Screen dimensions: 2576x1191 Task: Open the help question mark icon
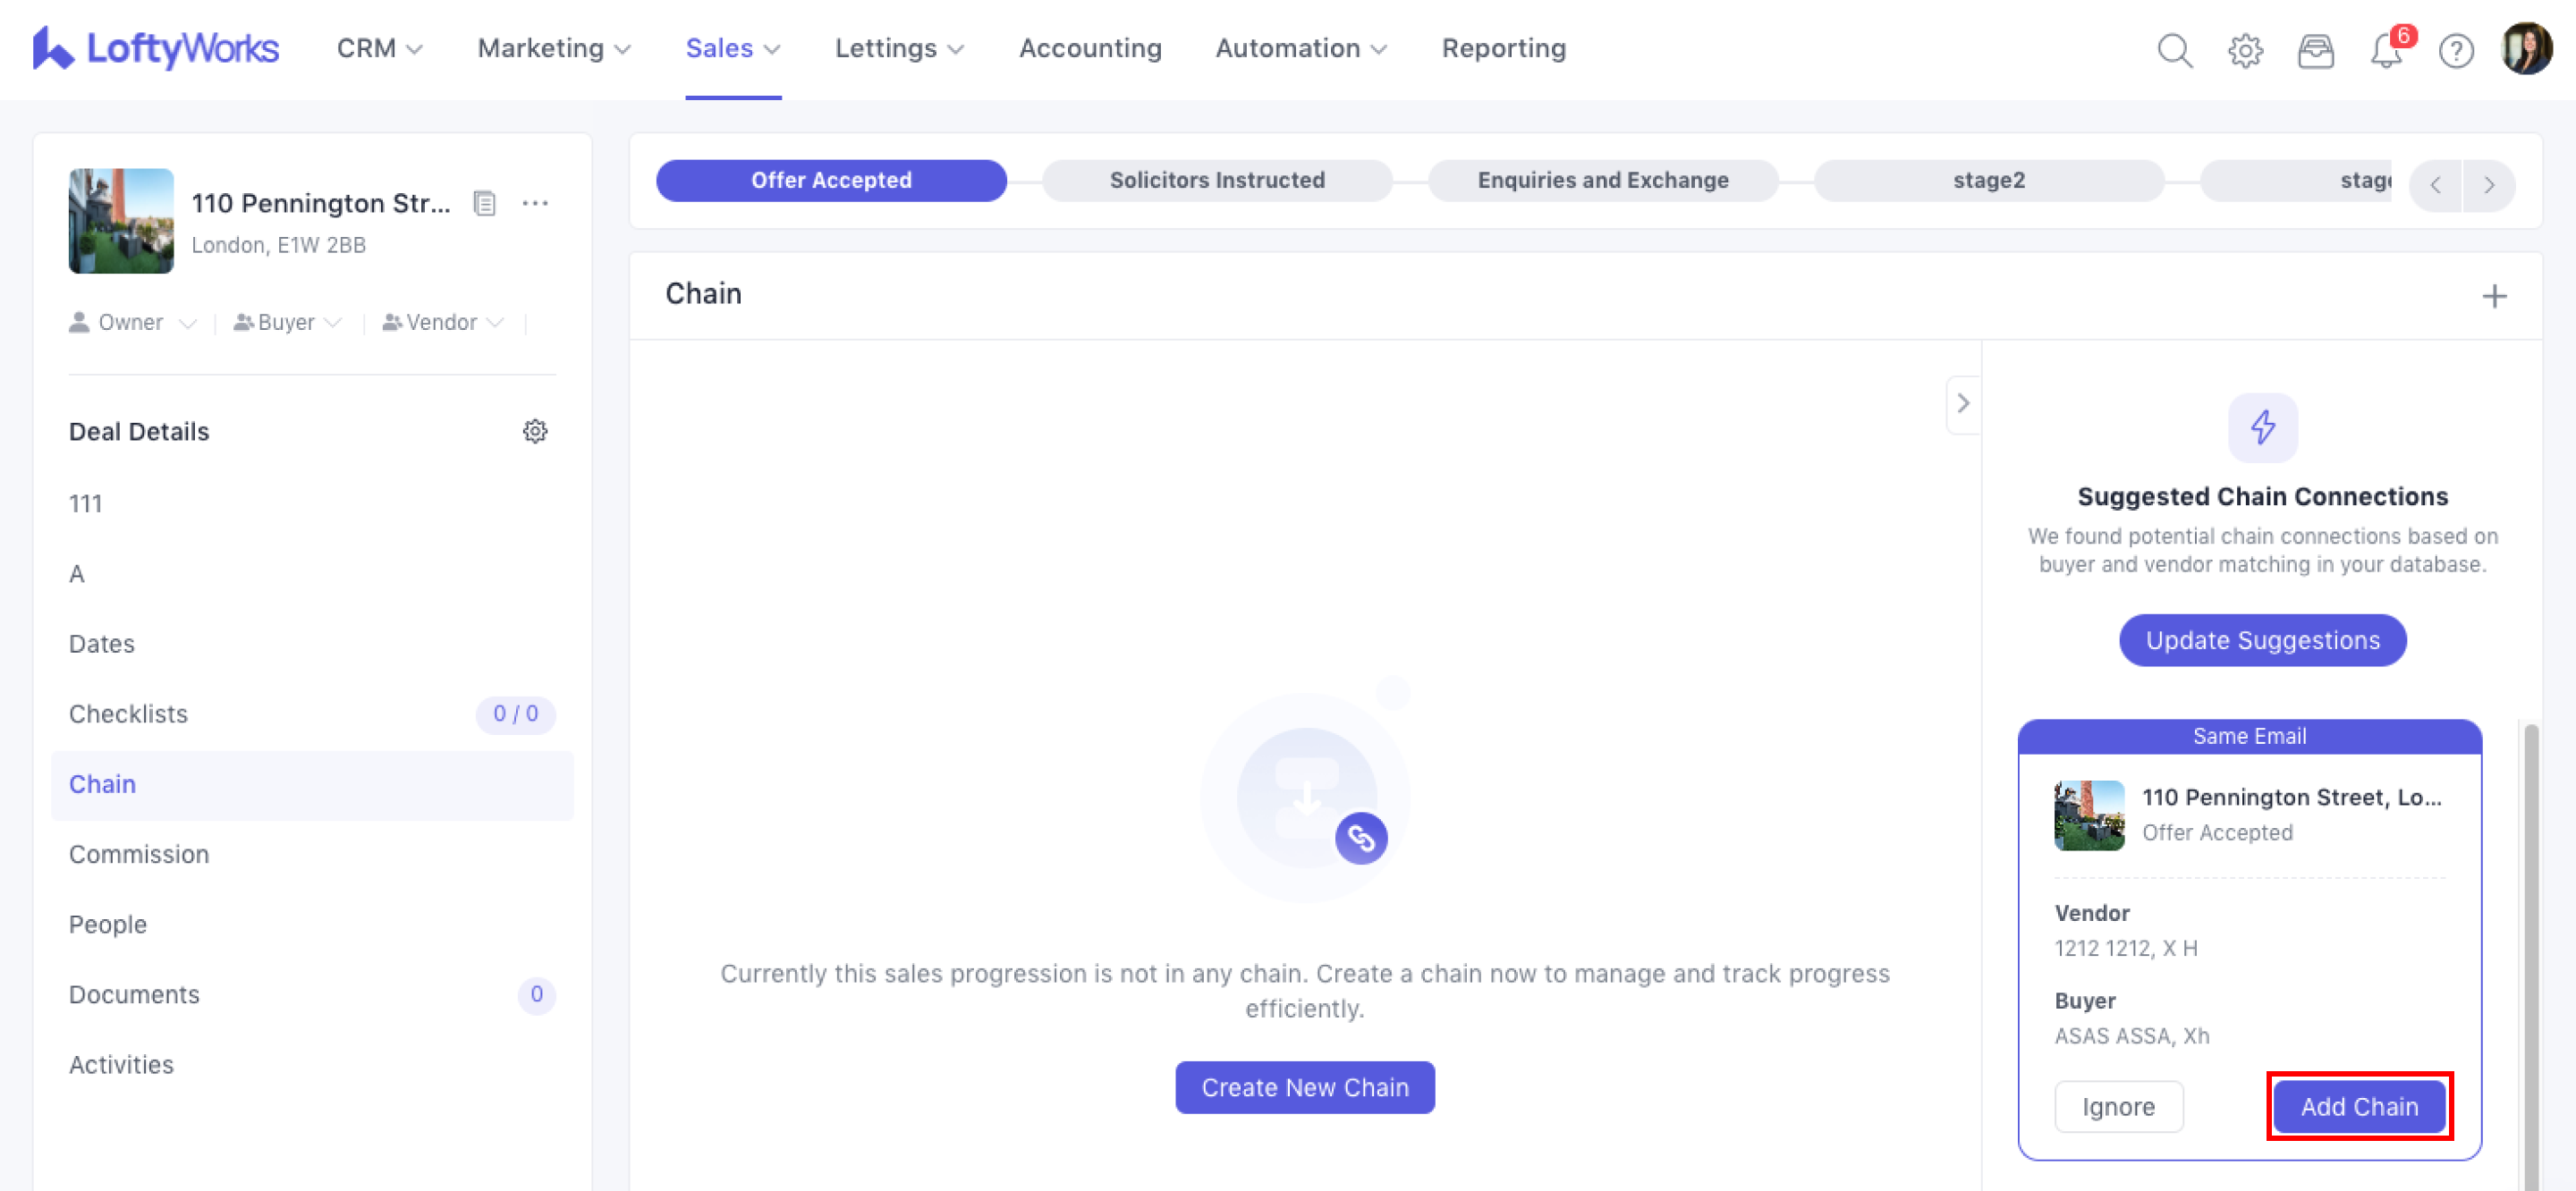point(2456,49)
